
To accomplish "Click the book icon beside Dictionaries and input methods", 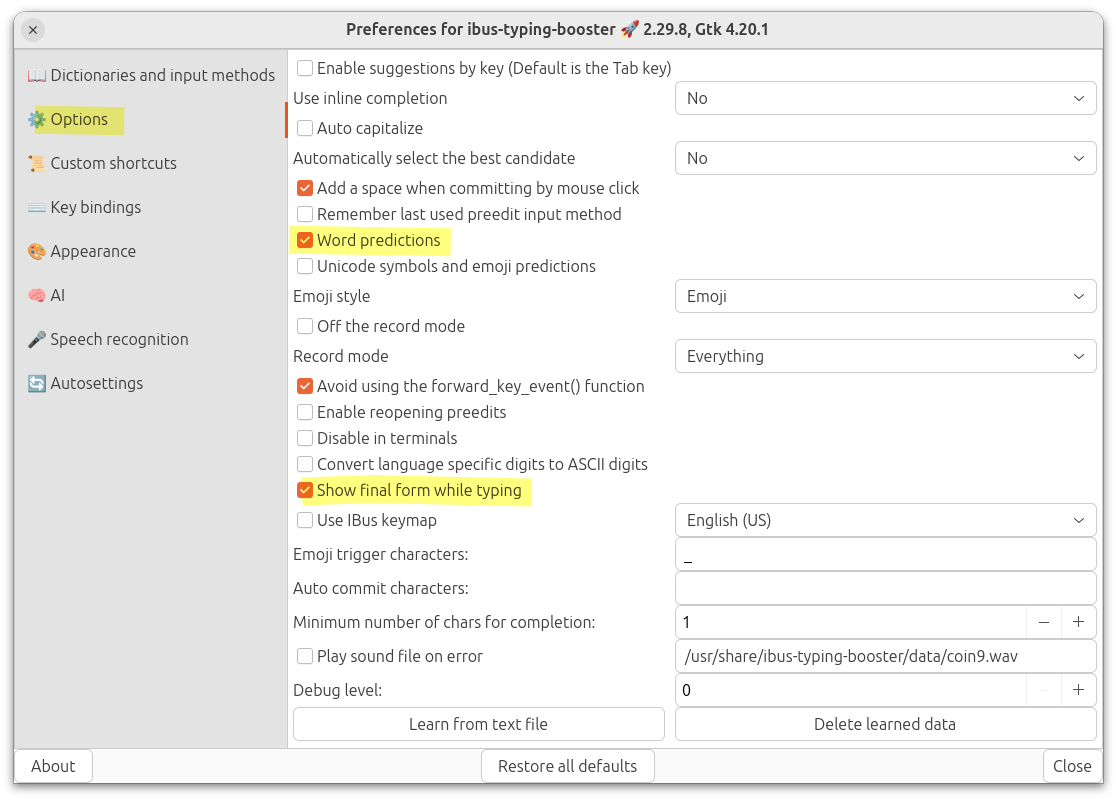I will pyautogui.click(x=37, y=76).
